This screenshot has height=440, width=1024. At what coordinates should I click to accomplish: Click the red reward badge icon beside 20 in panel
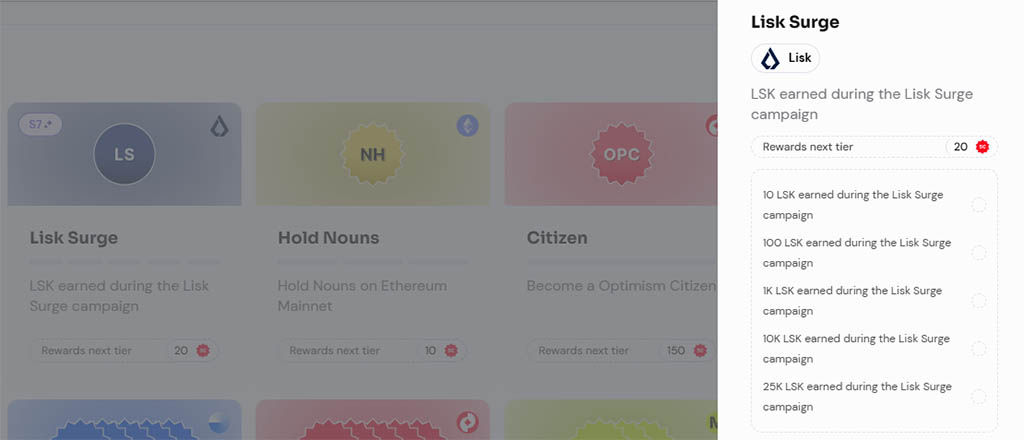click(982, 147)
